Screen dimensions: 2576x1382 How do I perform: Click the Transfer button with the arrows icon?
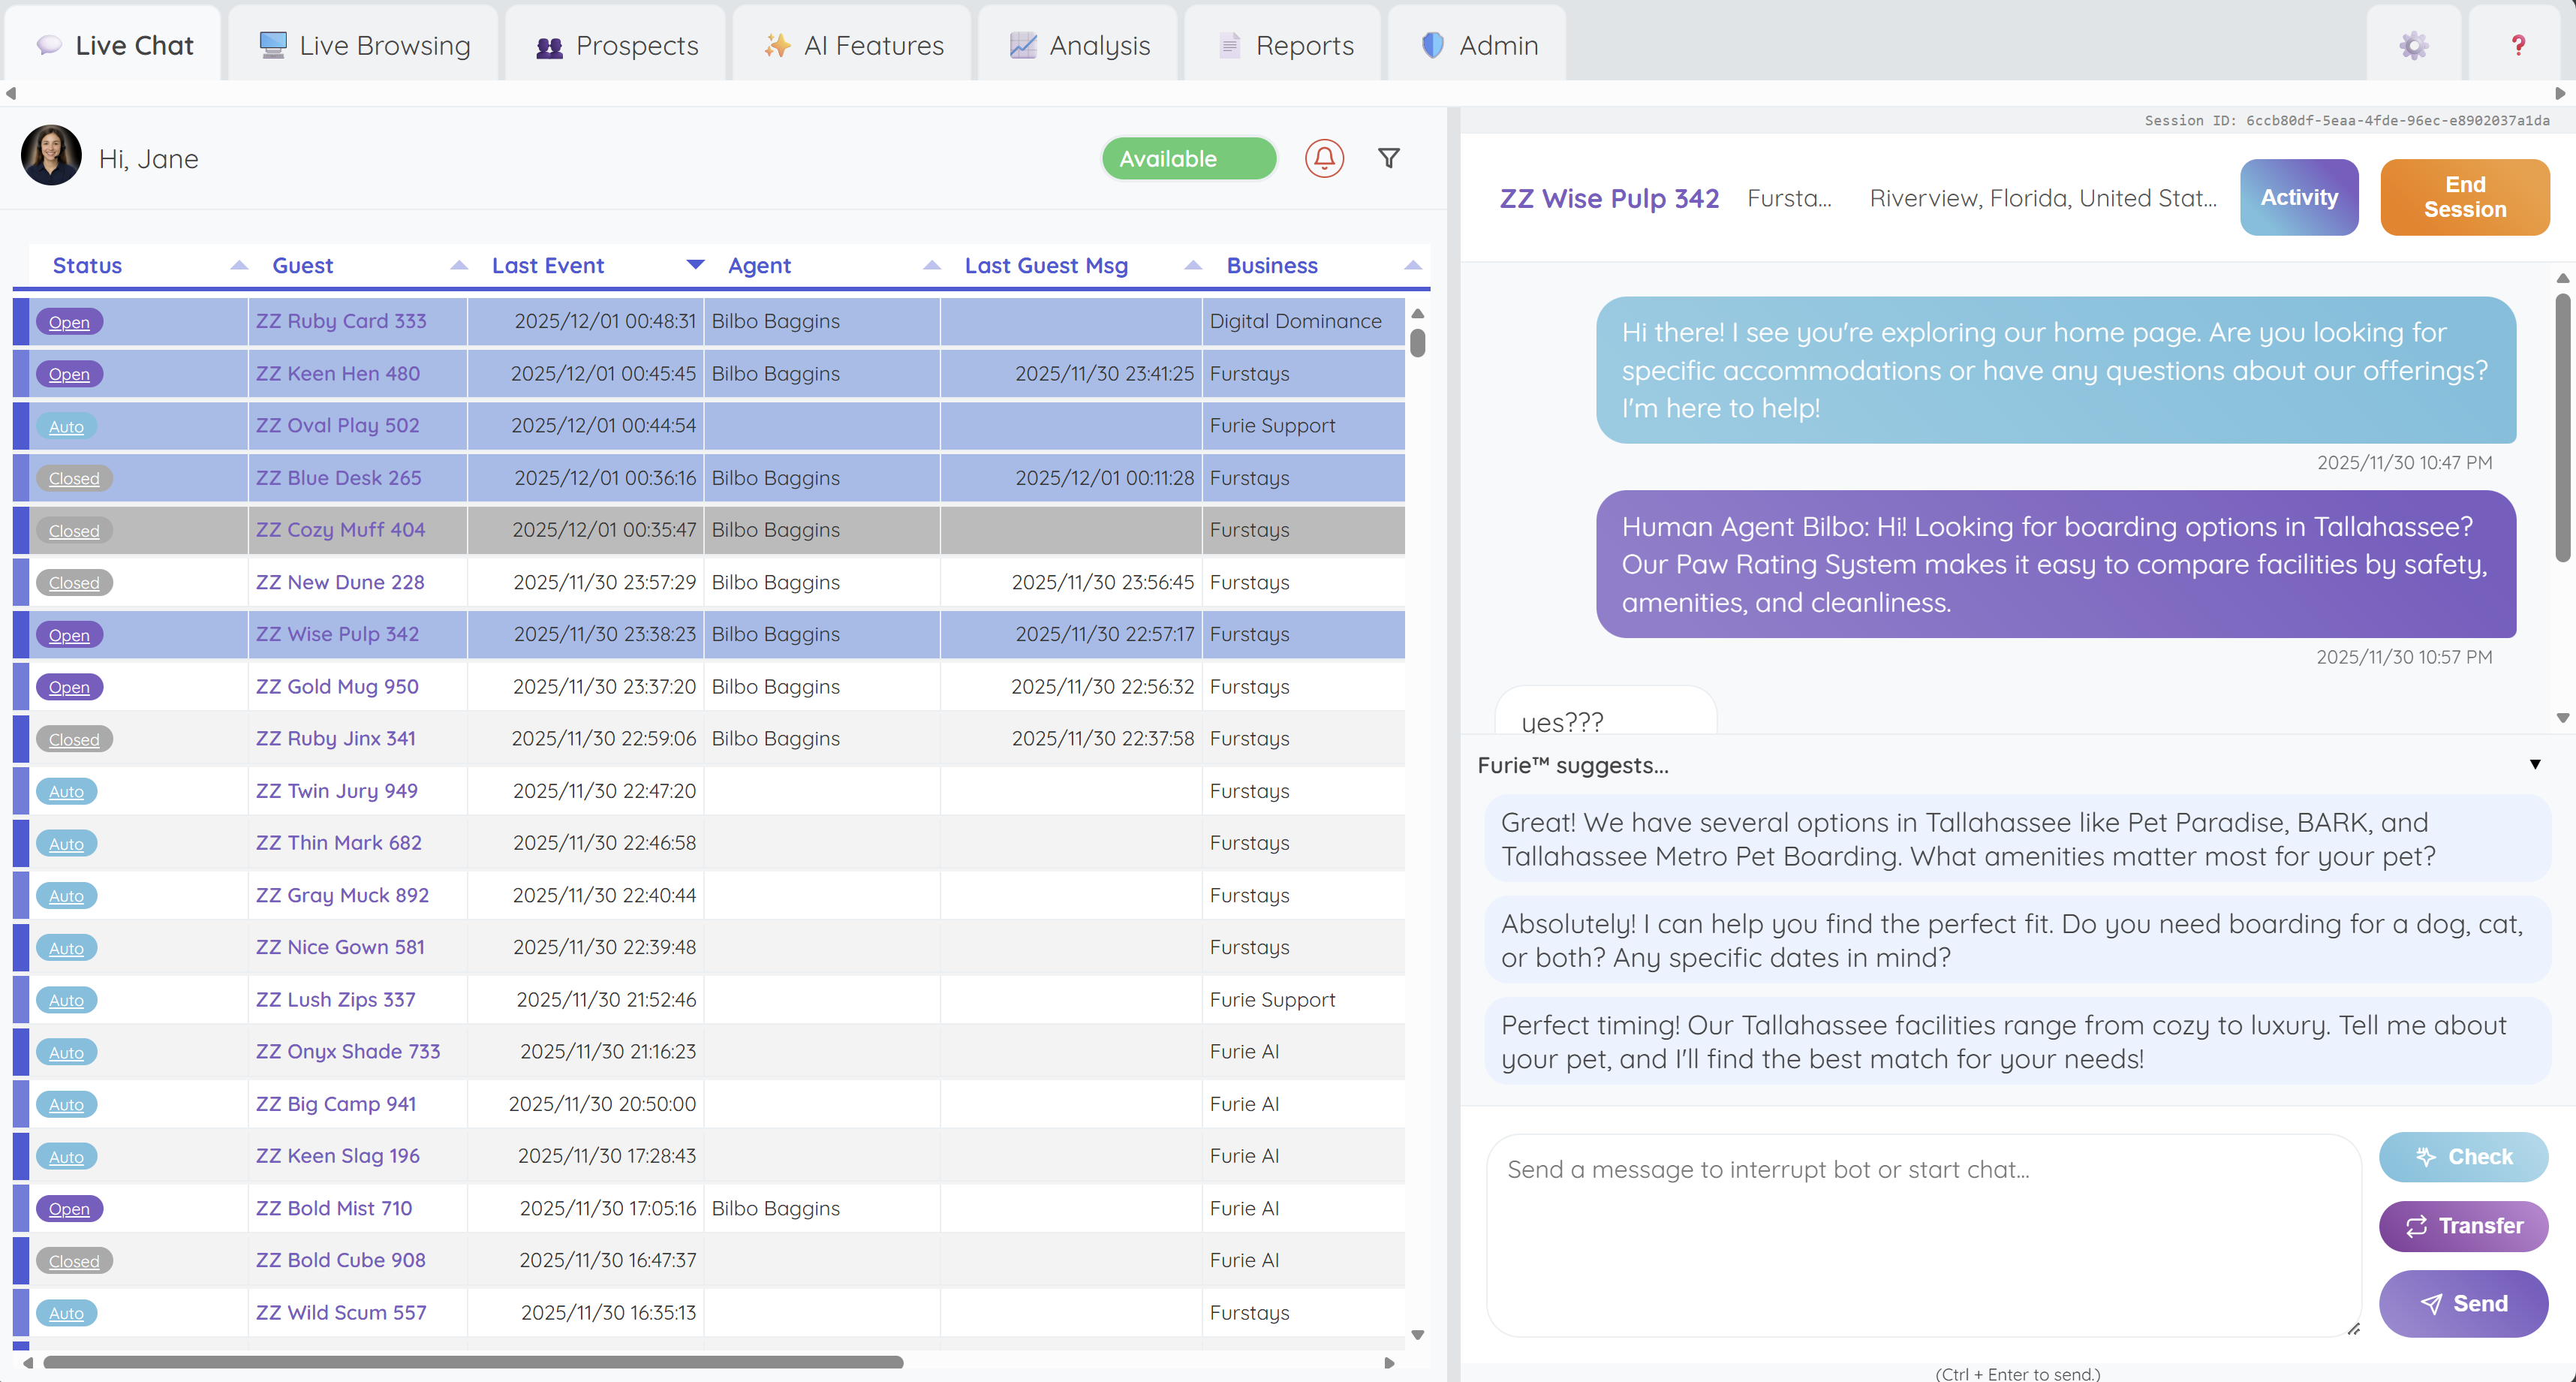(x=2462, y=1225)
